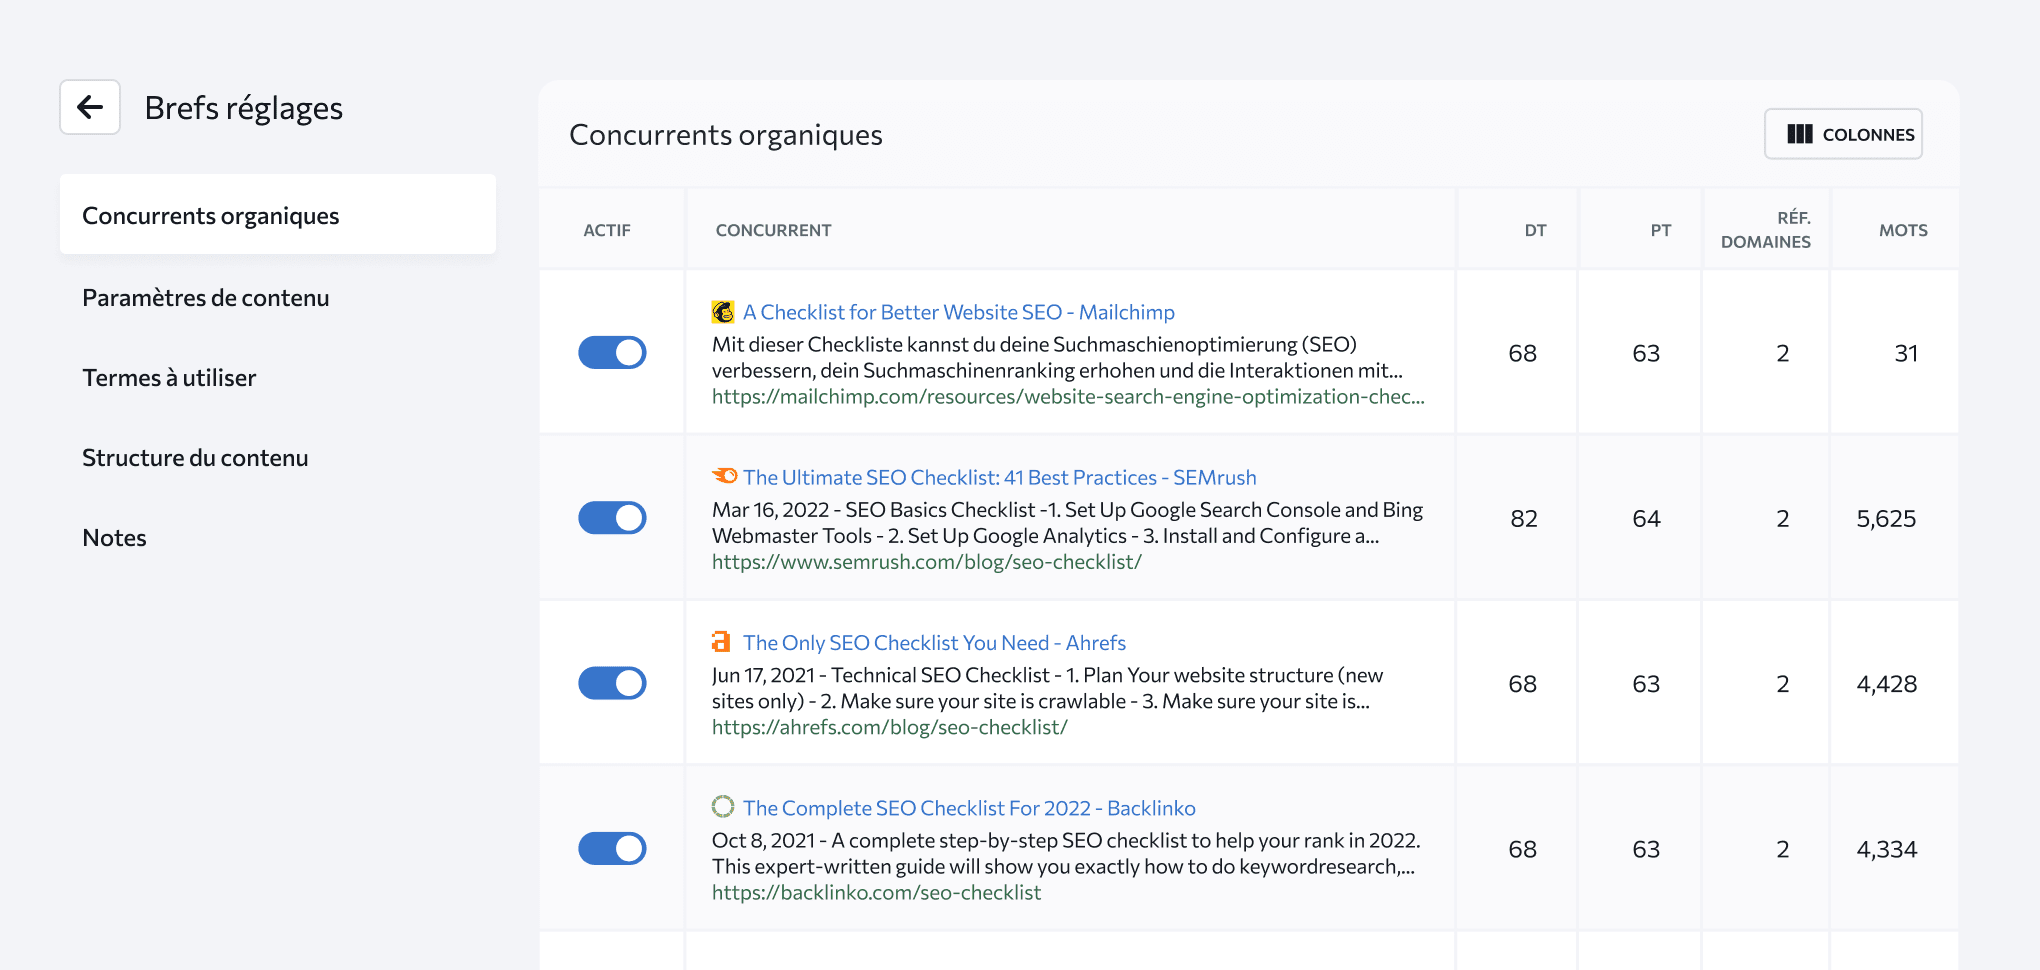Open The Complete SEO Checklist Backlinko link
The image size is (2040, 970).
tap(969, 808)
